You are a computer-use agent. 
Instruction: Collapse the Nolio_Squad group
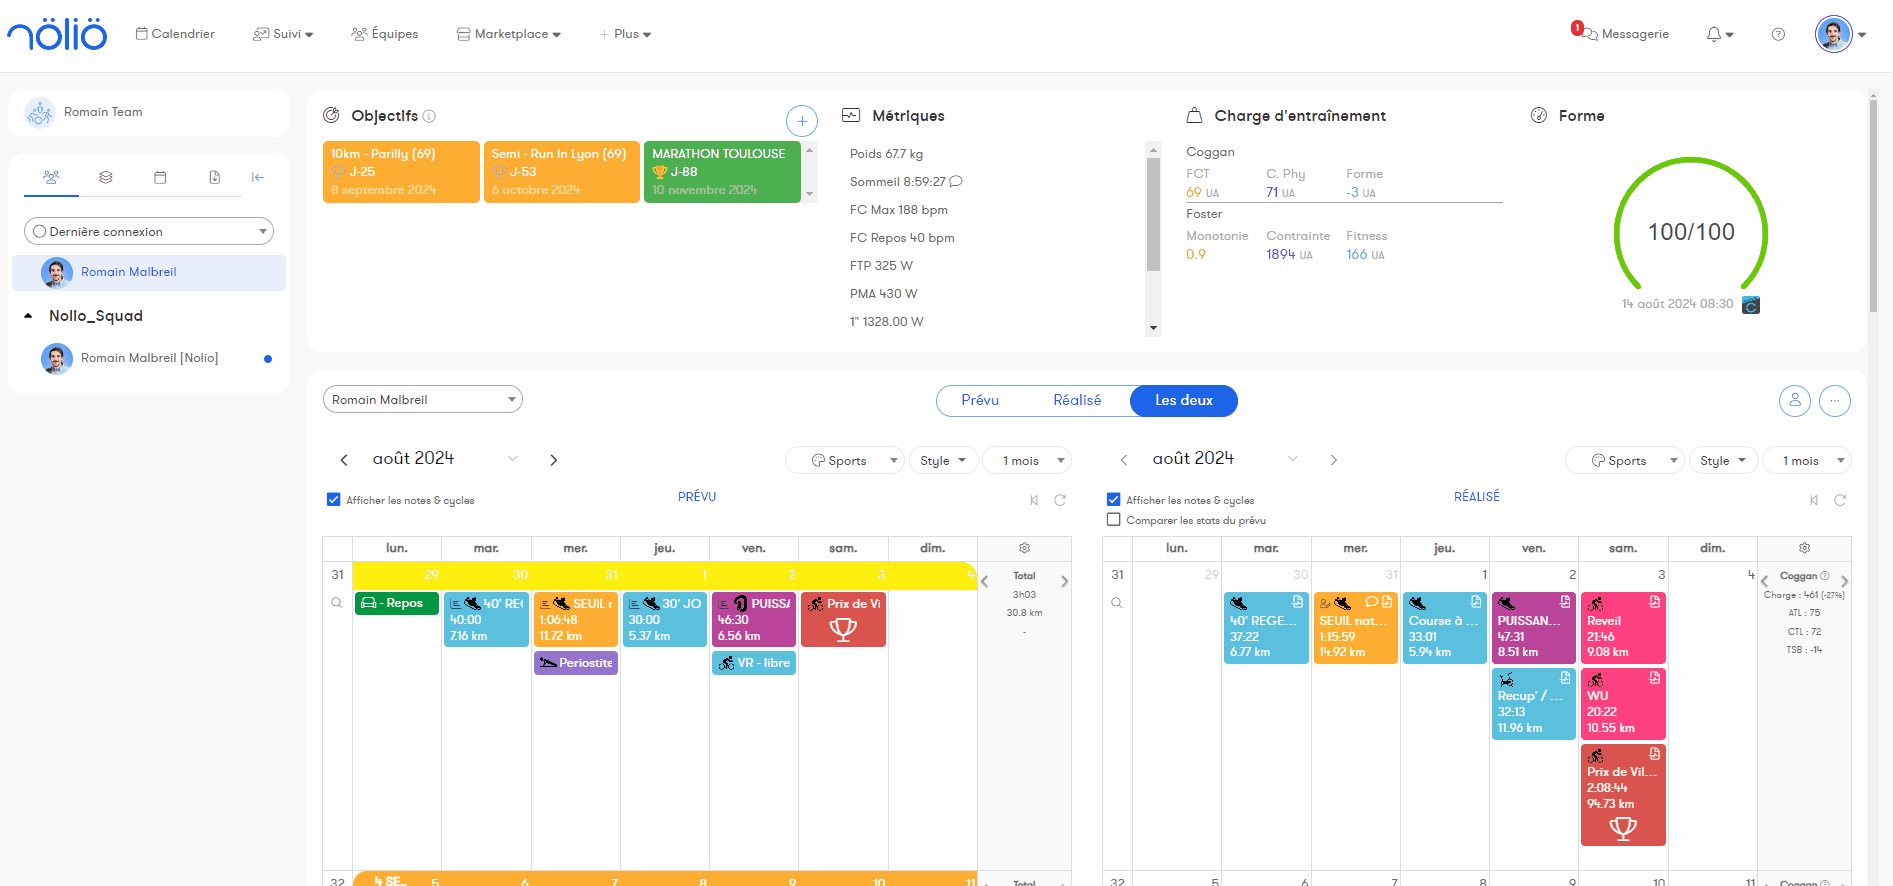tap(28, 316)
